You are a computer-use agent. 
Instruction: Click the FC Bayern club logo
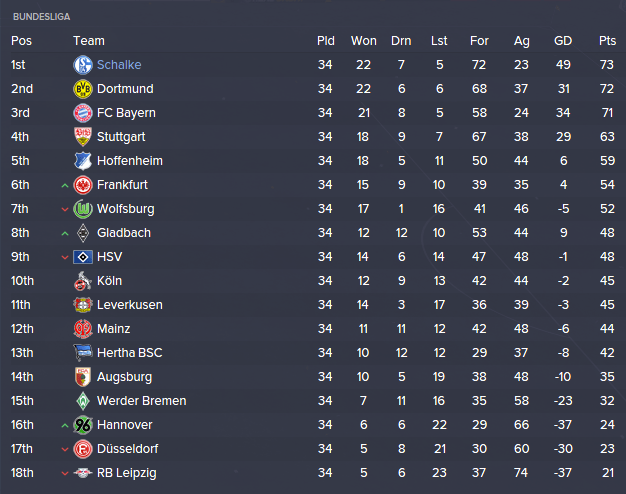[x=83, y=113]
